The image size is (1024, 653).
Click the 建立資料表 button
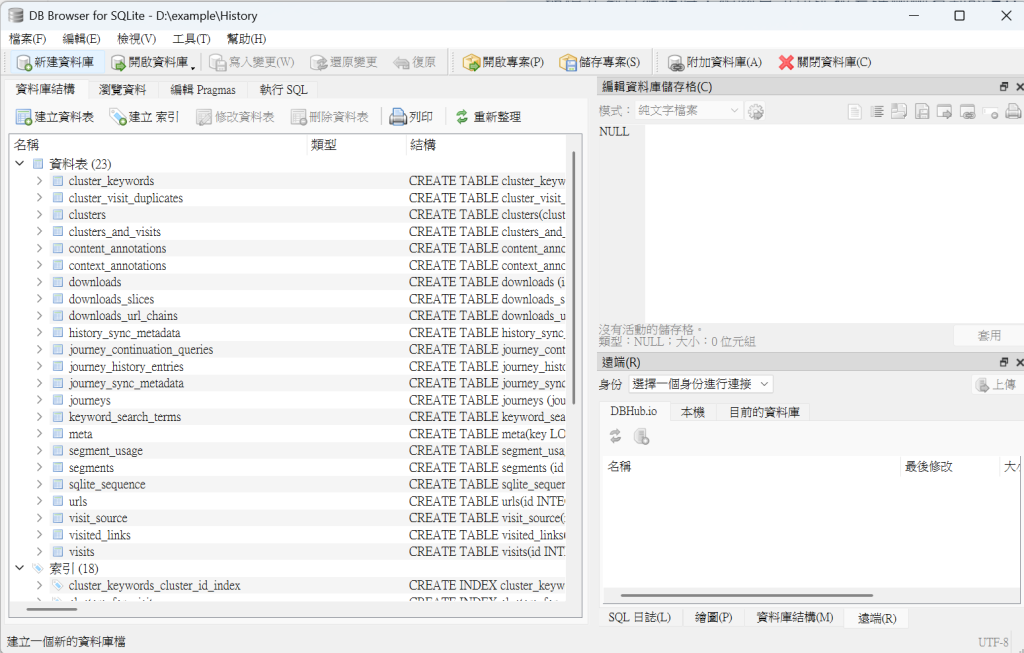55,117
